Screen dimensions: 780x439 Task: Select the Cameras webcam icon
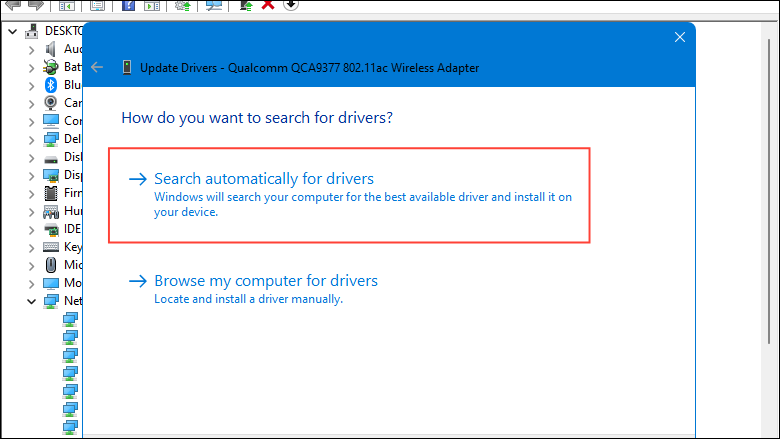[50, 103]
